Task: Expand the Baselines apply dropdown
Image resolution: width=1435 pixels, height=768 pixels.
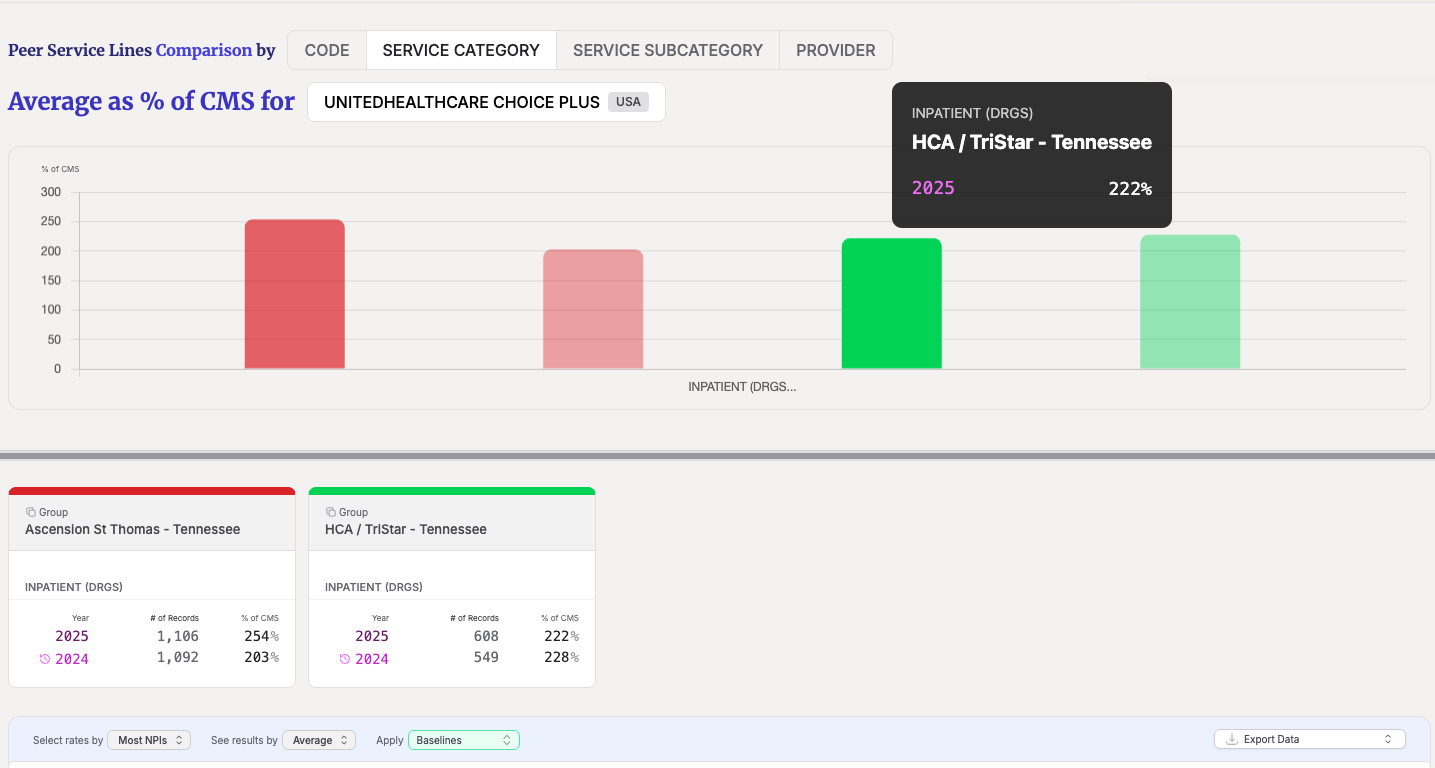Action: click(464, 740)
